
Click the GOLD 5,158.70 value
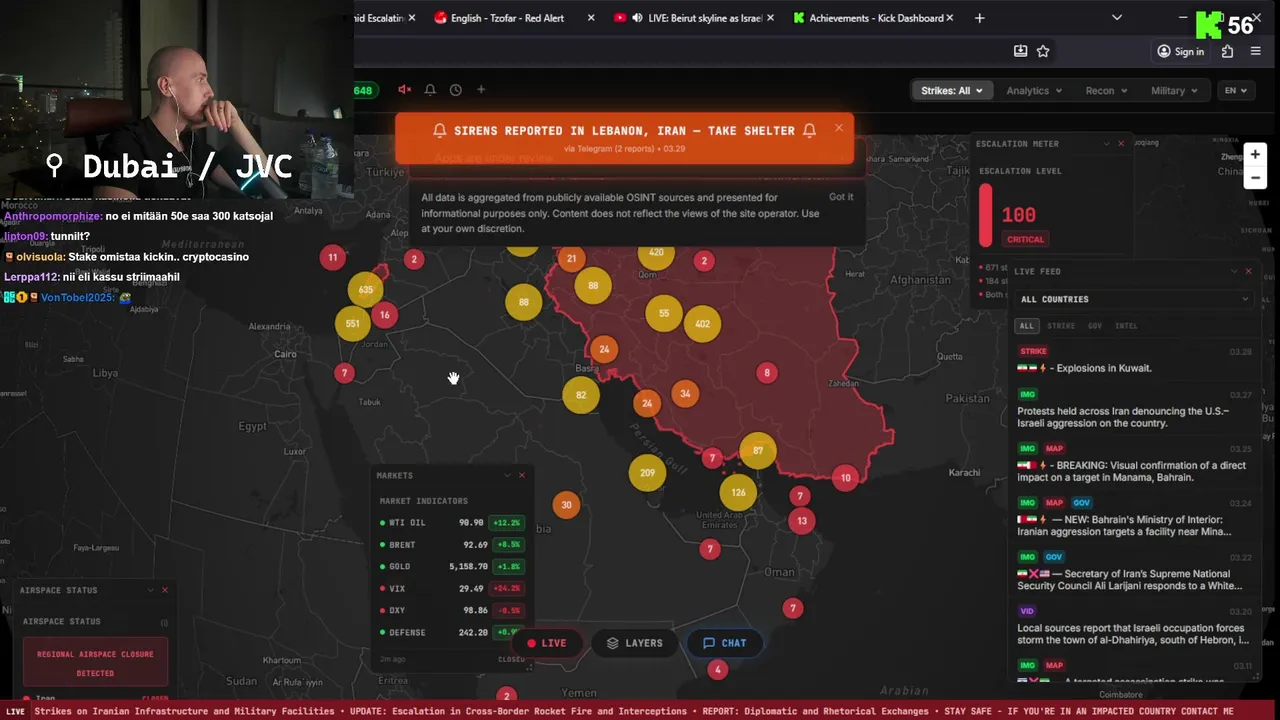[x=466, y=567]
